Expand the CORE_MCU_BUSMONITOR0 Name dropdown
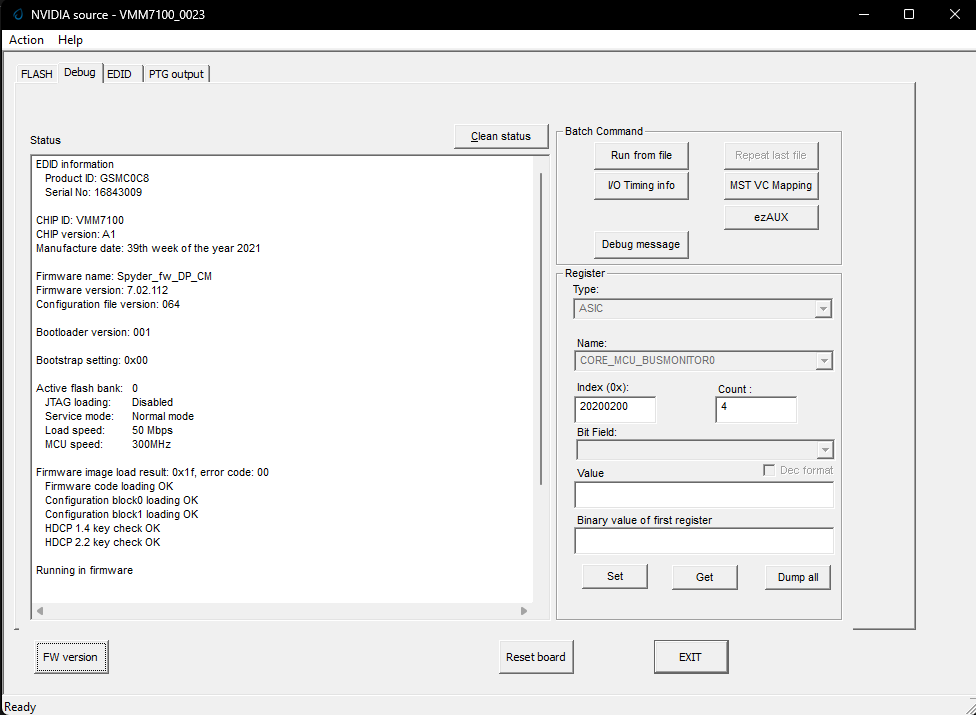Viewport: 976px width, 715px height. click(x=824, y=361)
